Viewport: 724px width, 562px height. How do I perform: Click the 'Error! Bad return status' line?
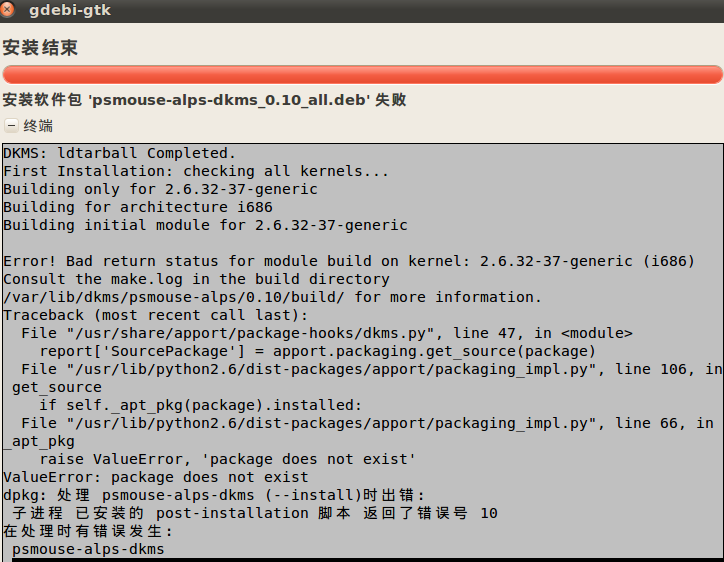click(x=349, y=261)
